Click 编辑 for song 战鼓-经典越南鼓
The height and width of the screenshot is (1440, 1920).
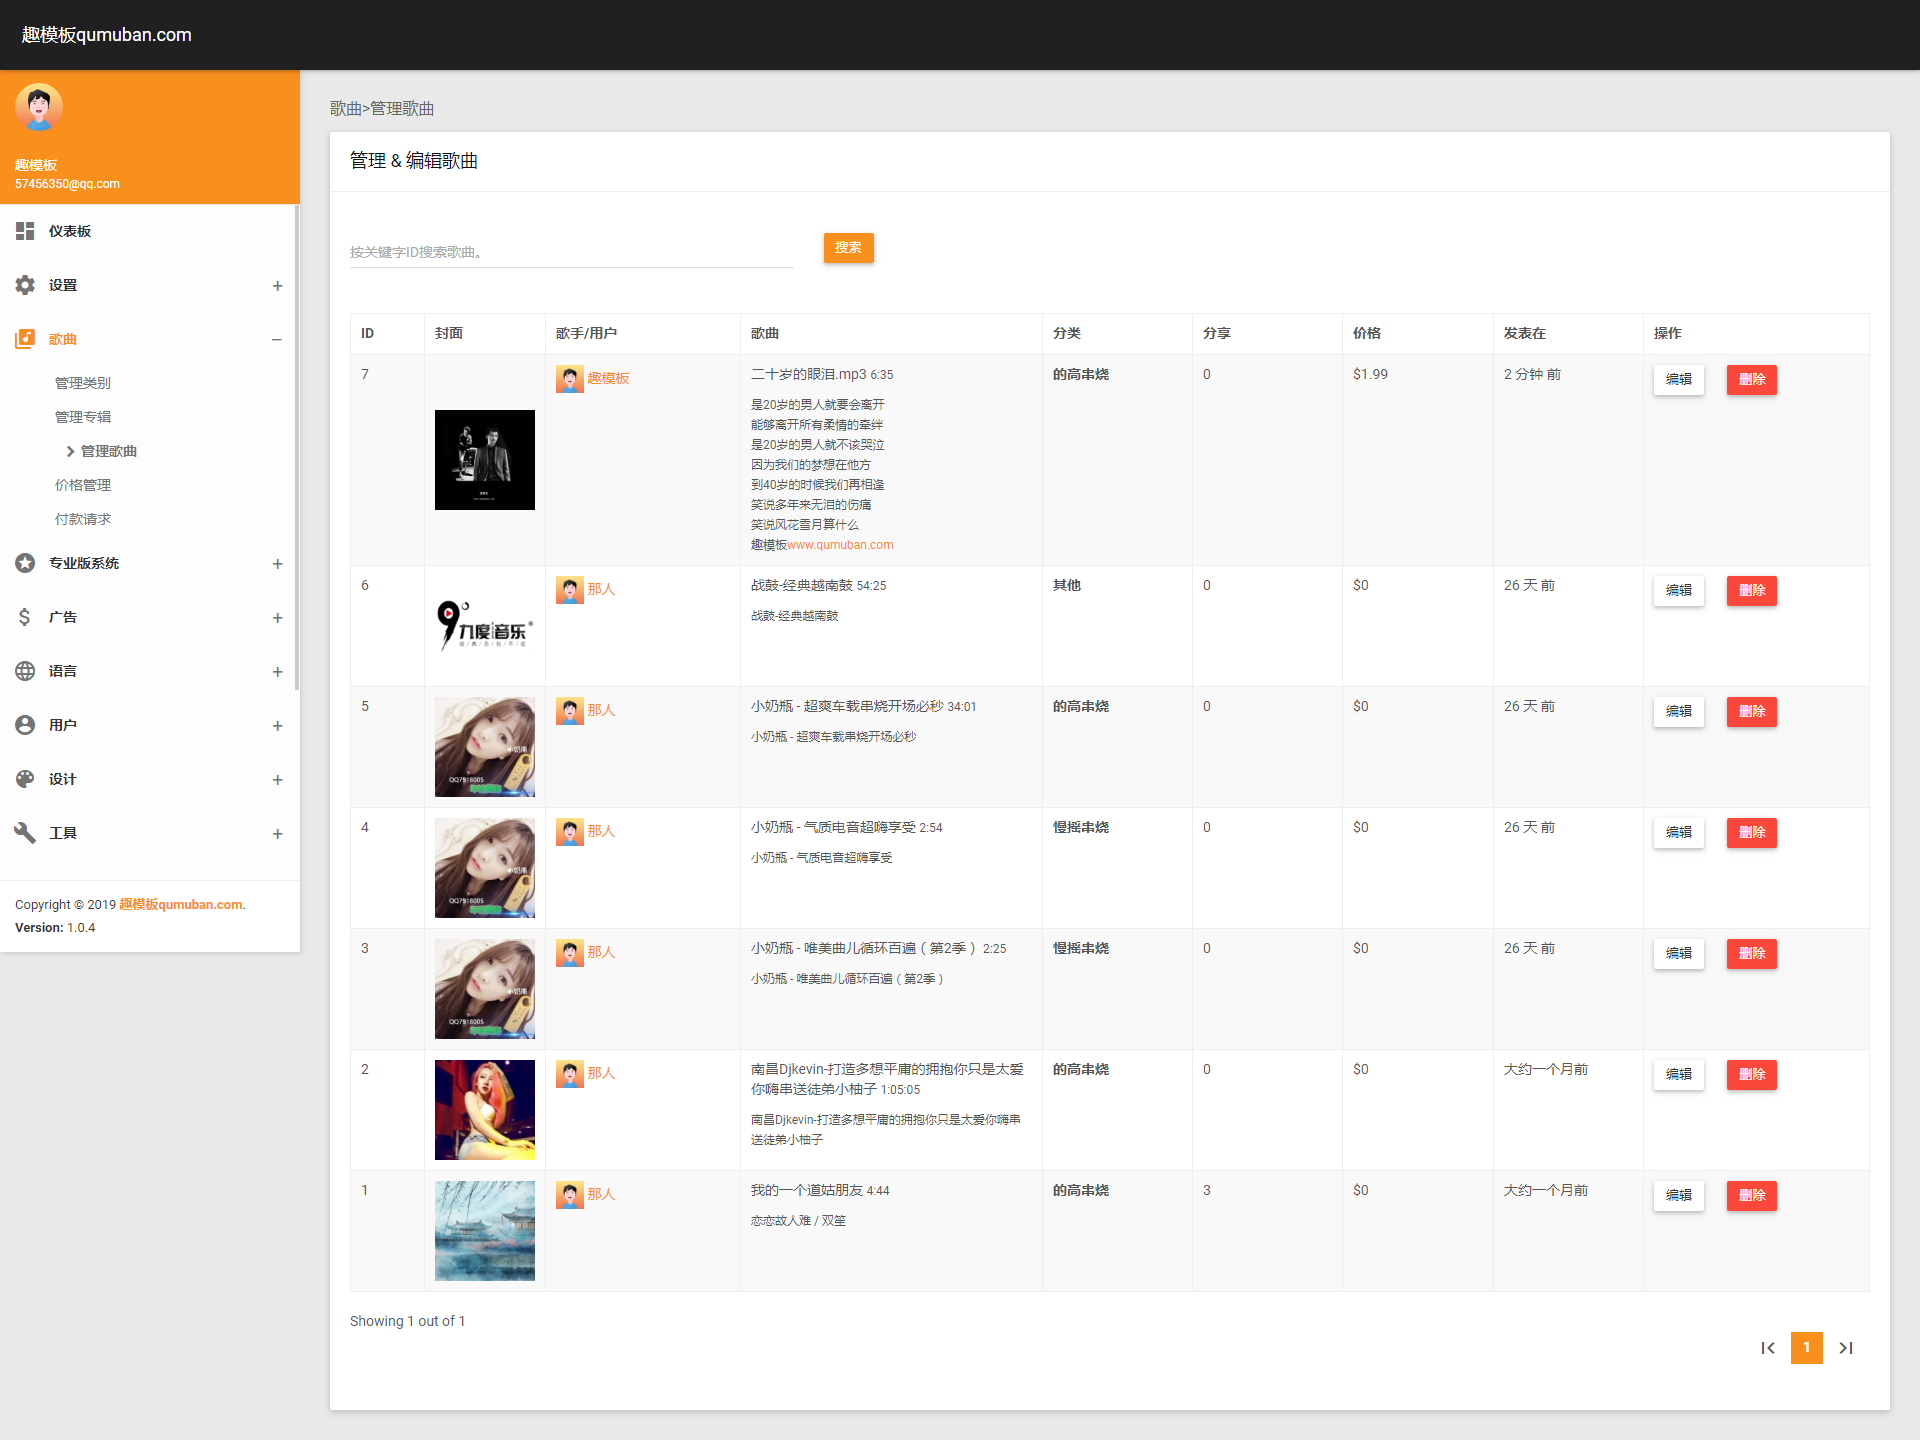[x=1679, y=591]
